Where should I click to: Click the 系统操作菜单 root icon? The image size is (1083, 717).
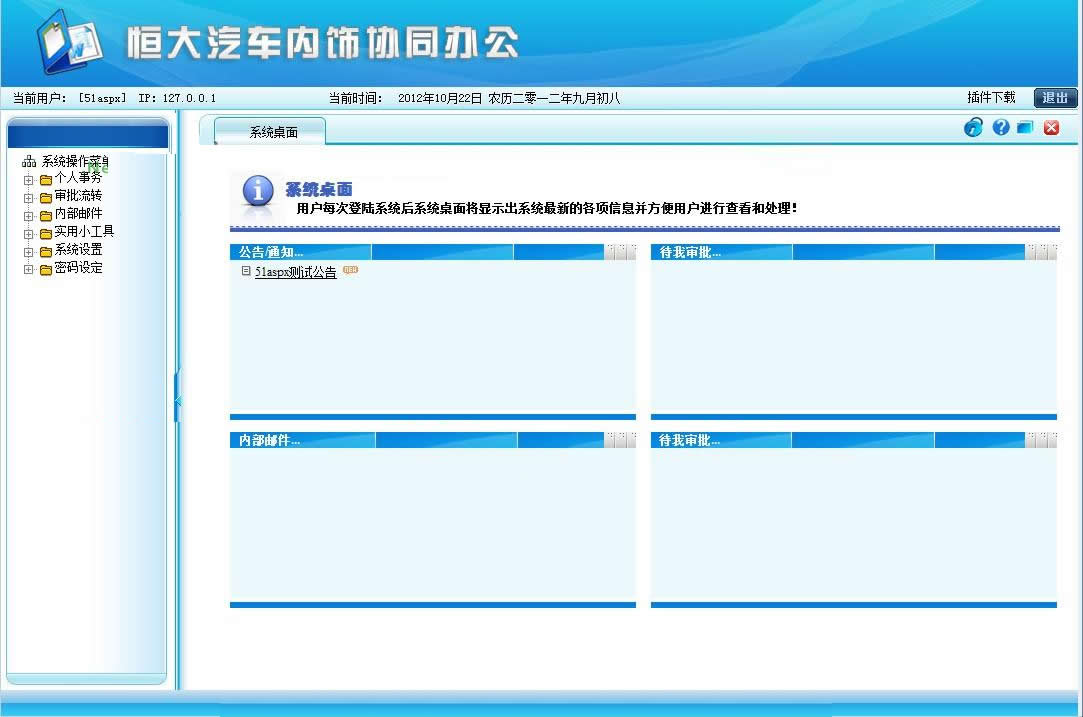pos(27,160)
